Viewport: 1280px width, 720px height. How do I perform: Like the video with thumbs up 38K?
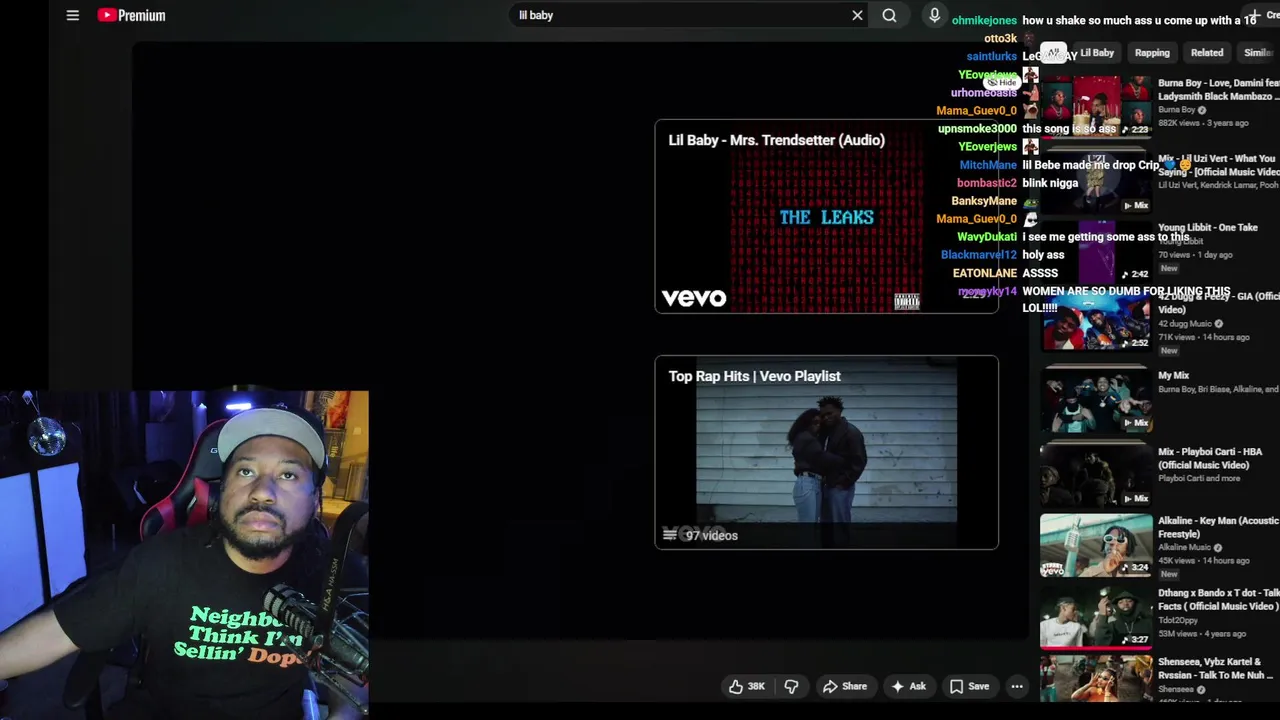click(x=747, y=686)
